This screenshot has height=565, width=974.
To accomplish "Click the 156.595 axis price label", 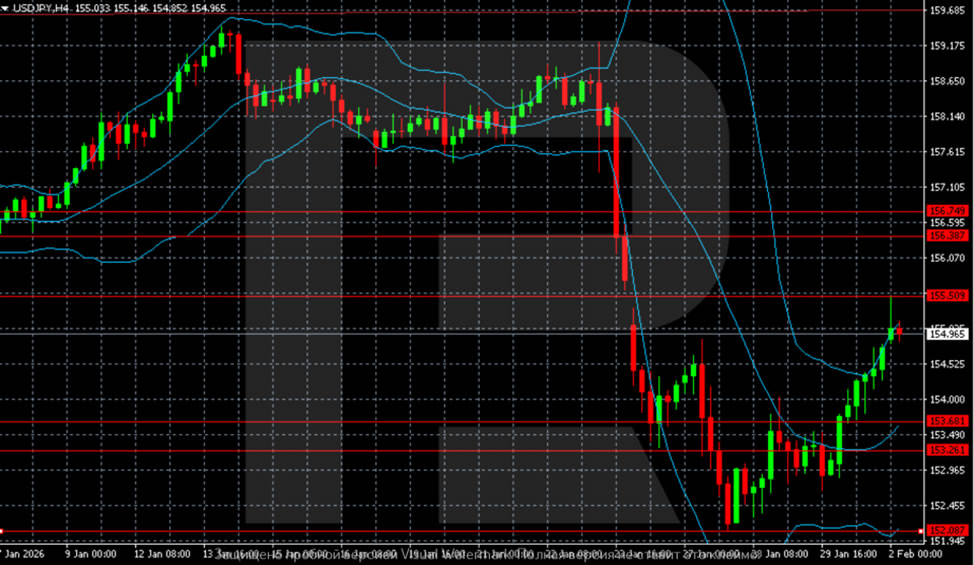I will (947, 223).
